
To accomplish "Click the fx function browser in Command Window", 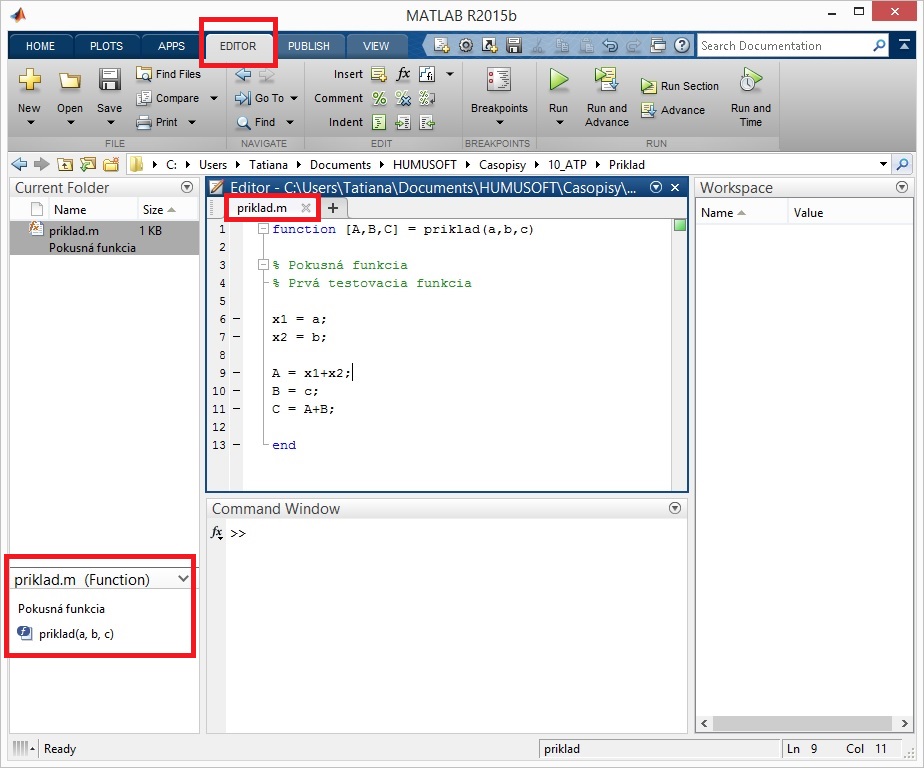I will click(217, 533).
